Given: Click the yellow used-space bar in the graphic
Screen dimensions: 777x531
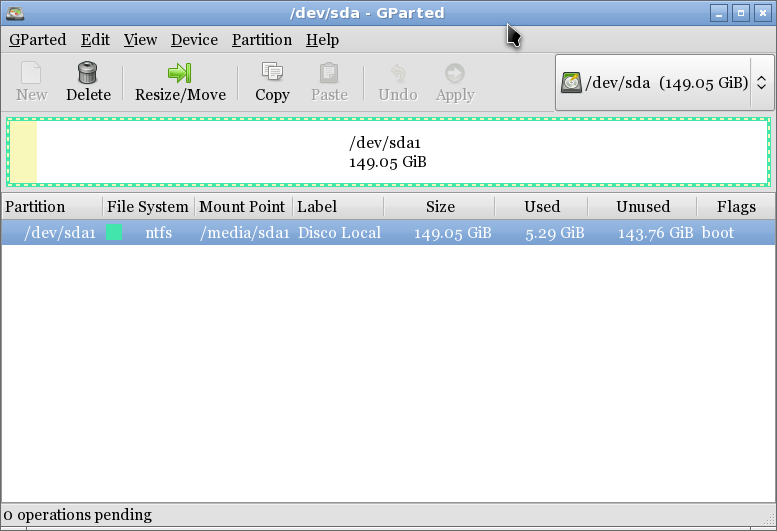Looking at the screenshot, I should [x=24, y=152].
